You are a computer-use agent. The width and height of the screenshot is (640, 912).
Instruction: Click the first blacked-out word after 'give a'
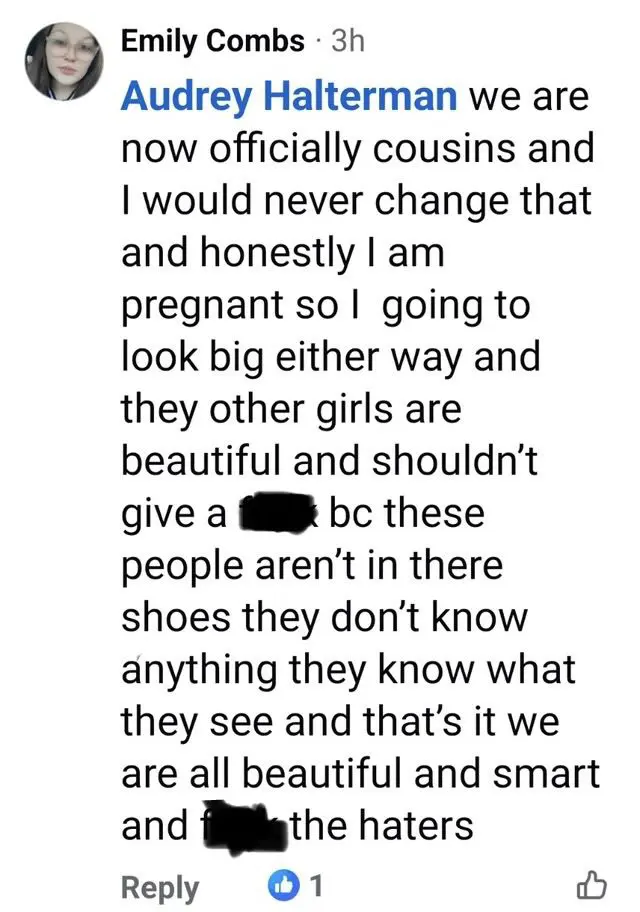pos(278,515)
